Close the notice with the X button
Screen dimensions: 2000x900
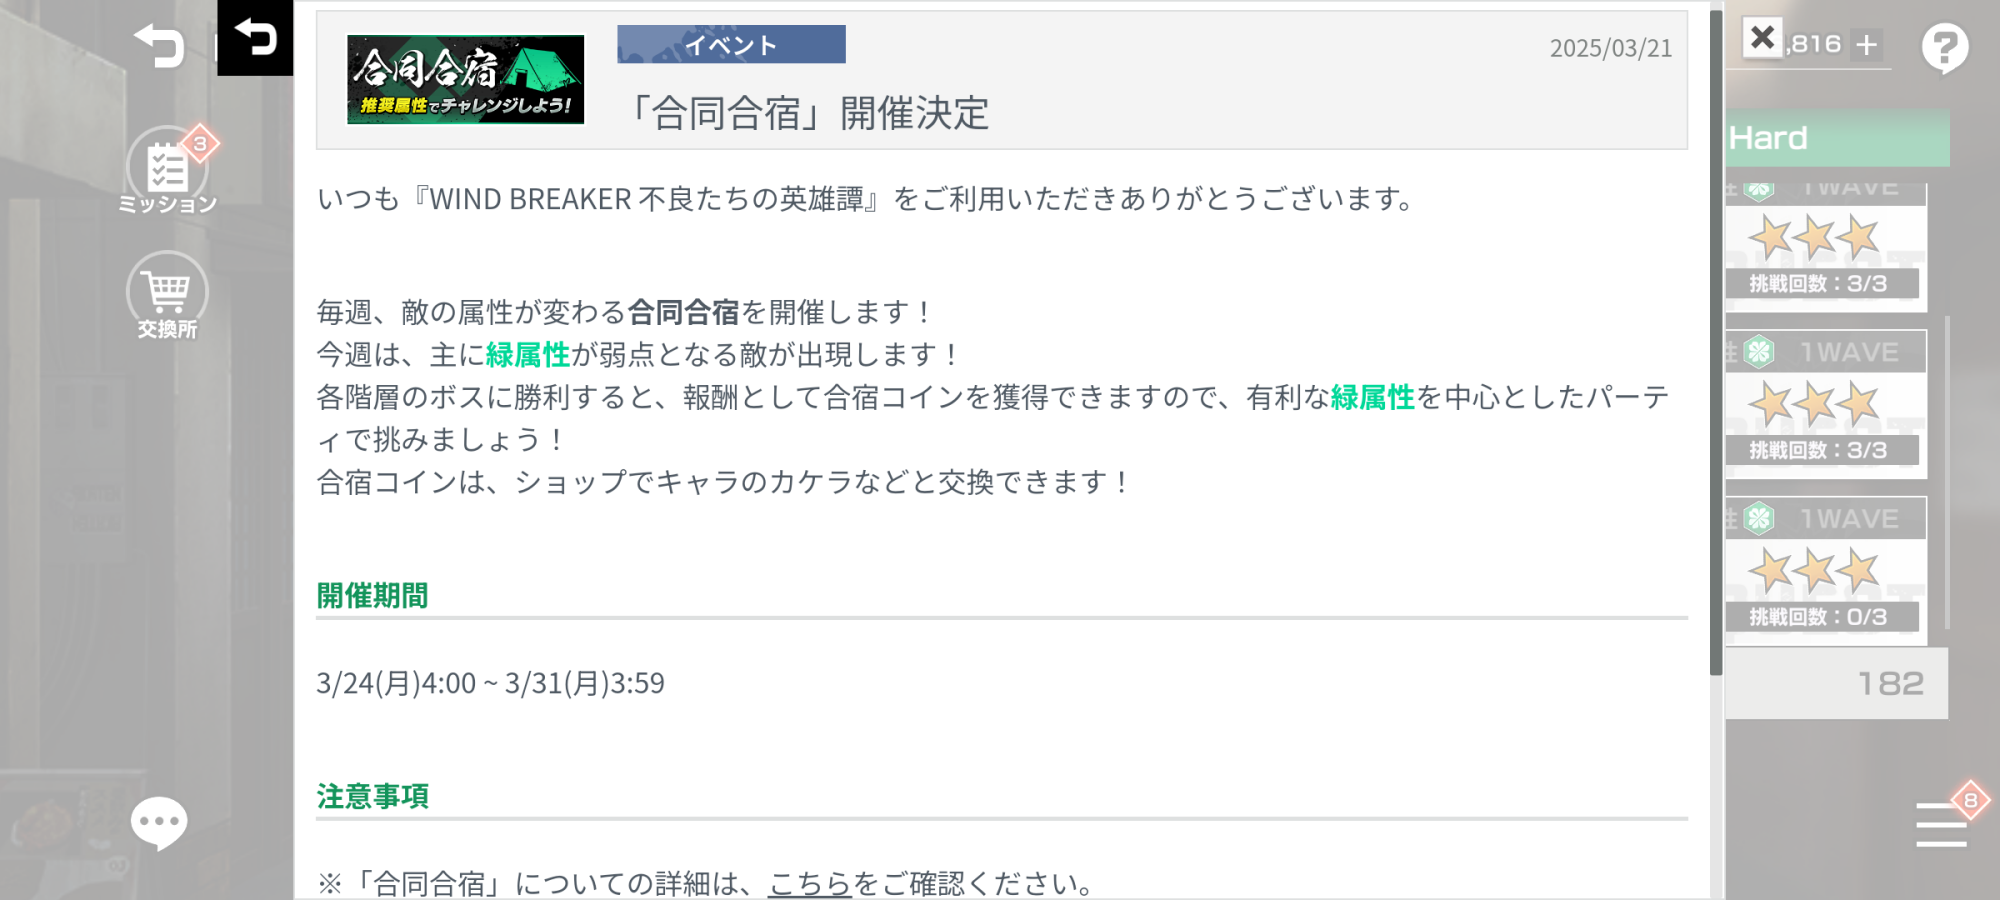[x=1762, y=38]
